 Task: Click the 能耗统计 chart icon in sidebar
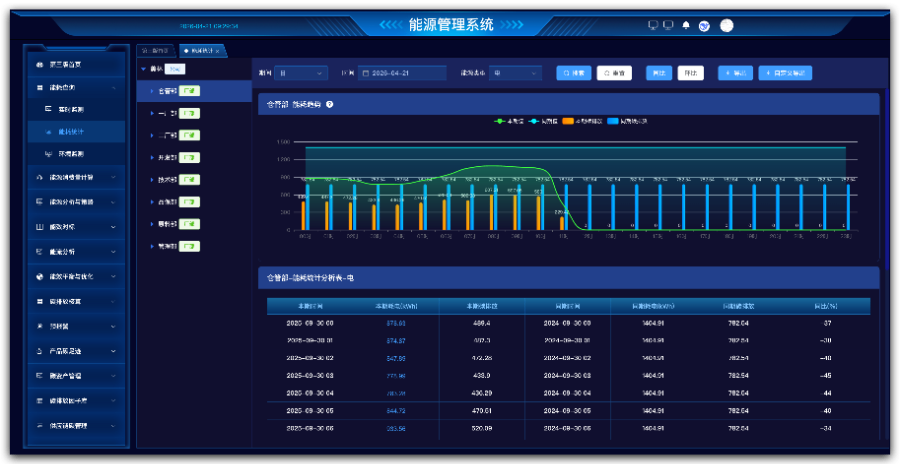coord(49,132)
